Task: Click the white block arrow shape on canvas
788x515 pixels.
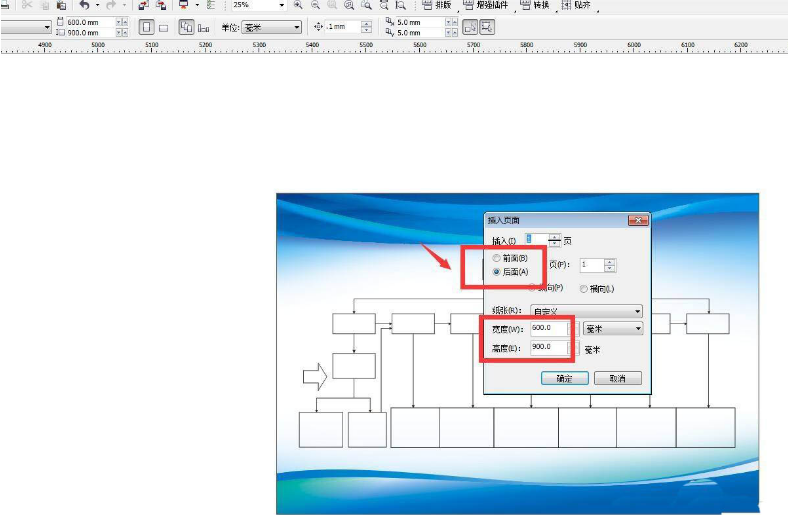Action: tap(315, 376)
